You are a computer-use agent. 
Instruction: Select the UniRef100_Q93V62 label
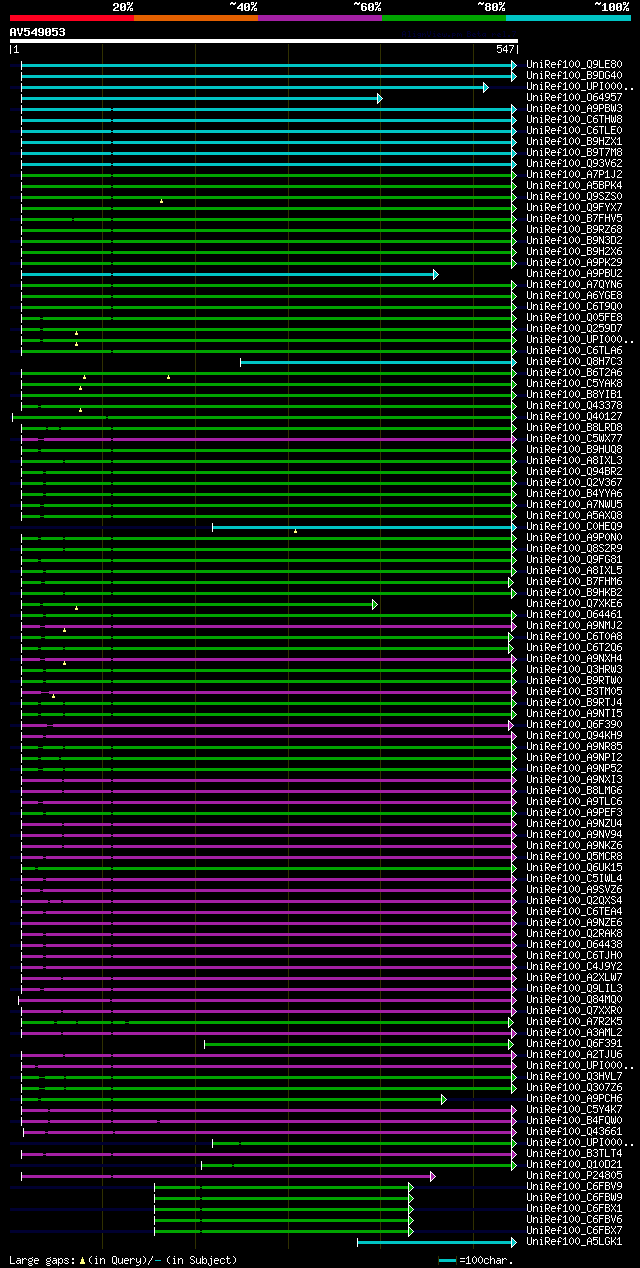[x=574, y=163]
